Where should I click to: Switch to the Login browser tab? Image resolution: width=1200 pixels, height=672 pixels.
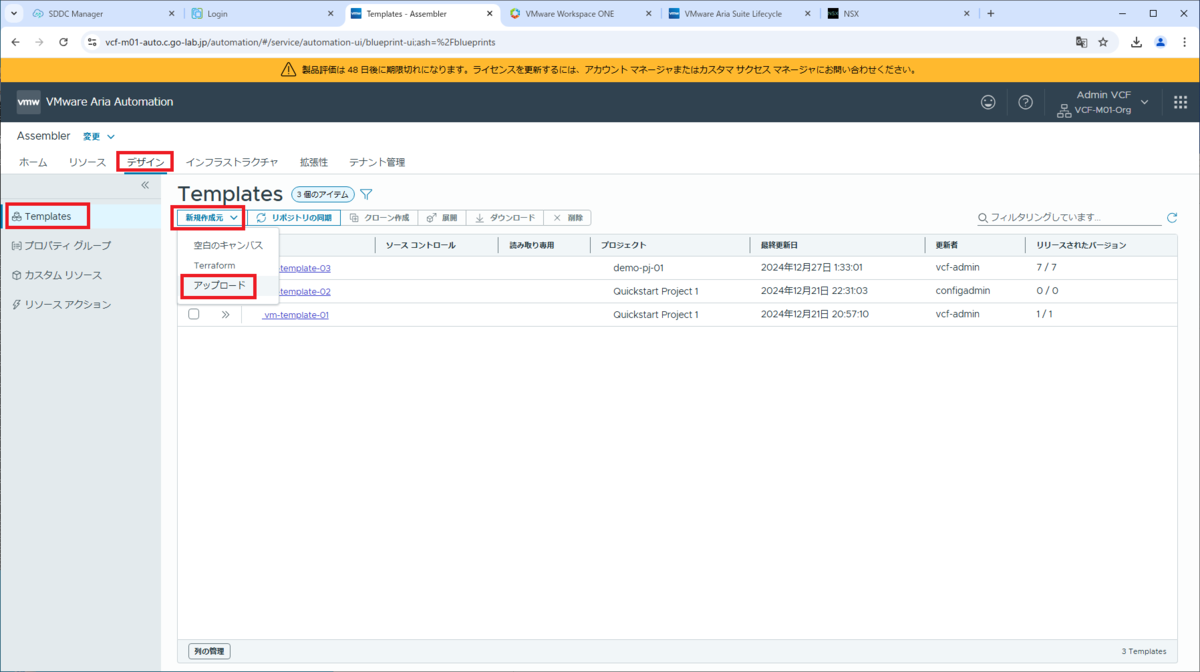pyautogui.click(x=260, y=14)
